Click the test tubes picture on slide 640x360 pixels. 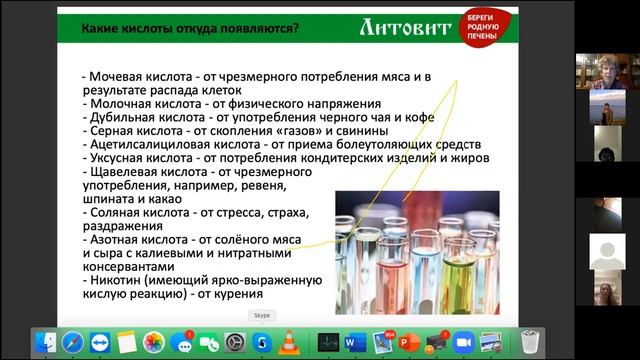pos(417,253)
